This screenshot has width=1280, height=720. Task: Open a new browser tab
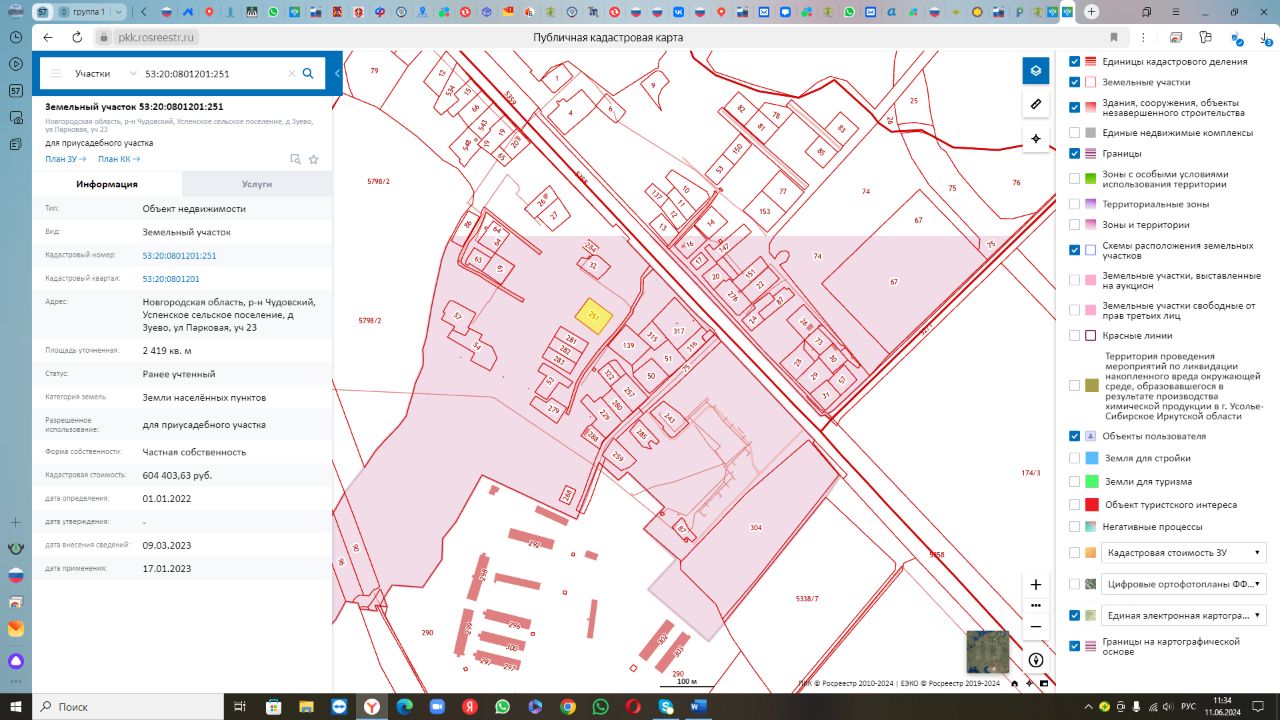(1091, 12)
